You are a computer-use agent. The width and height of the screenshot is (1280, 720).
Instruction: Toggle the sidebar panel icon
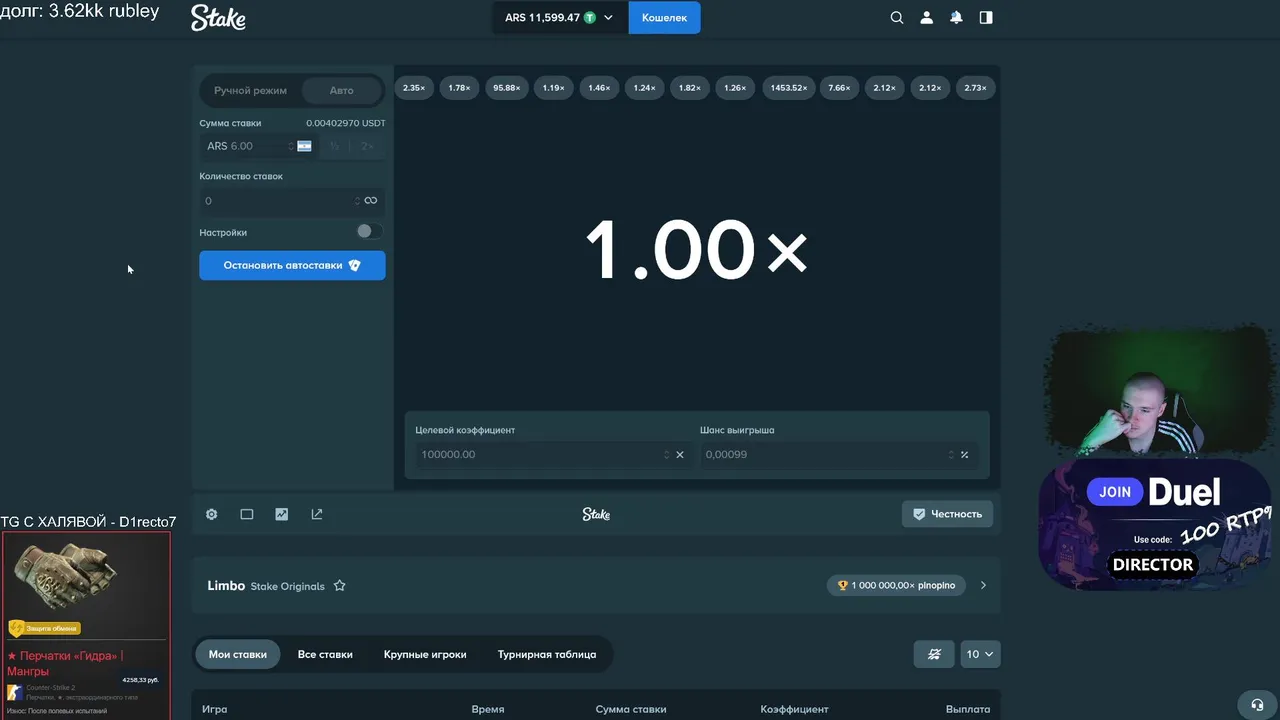(986, 18)
